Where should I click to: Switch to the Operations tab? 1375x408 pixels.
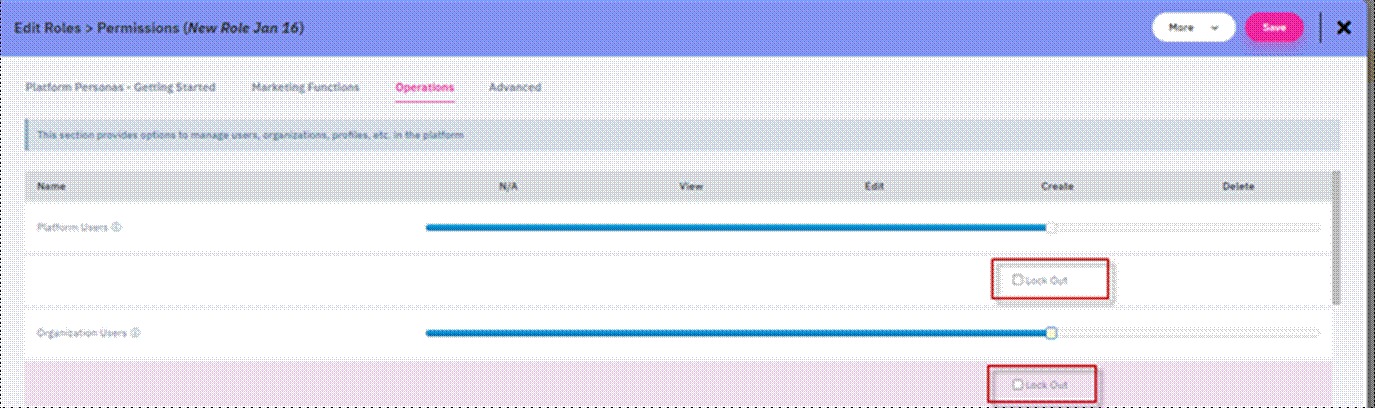424,88
